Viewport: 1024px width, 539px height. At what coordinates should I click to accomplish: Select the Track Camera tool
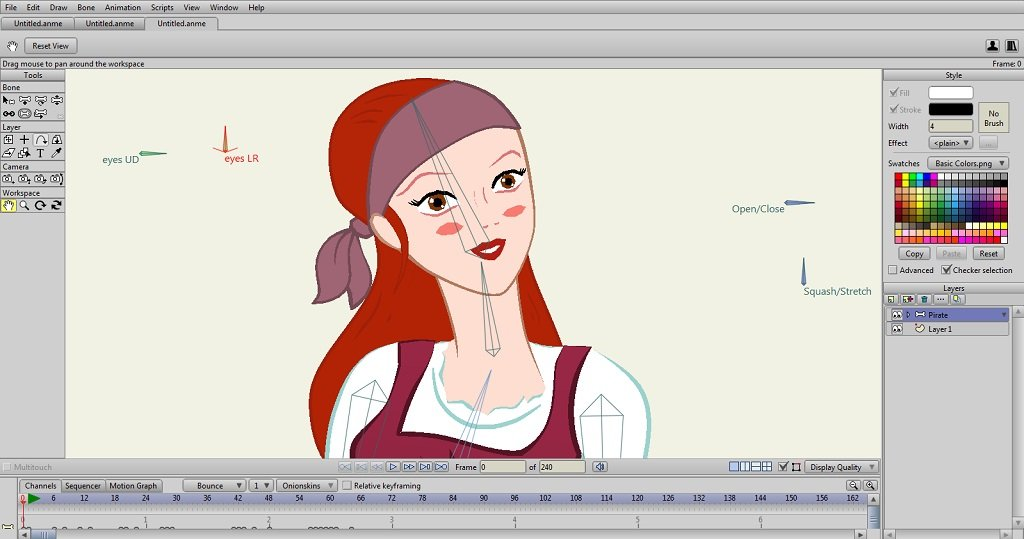(8, 179)
